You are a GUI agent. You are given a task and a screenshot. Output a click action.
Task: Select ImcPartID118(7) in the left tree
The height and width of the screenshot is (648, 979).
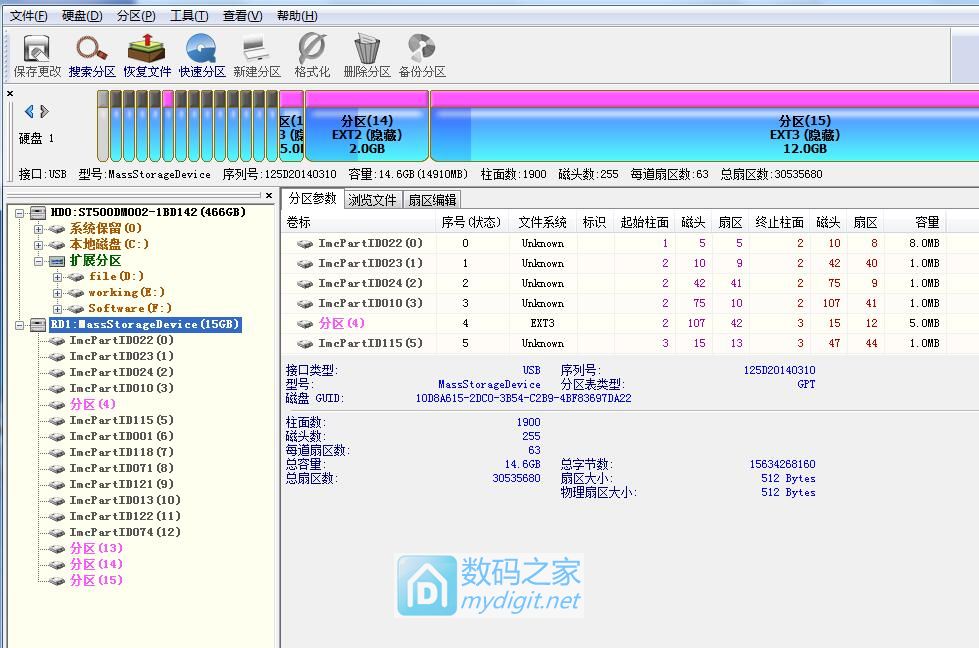[122, 452]
